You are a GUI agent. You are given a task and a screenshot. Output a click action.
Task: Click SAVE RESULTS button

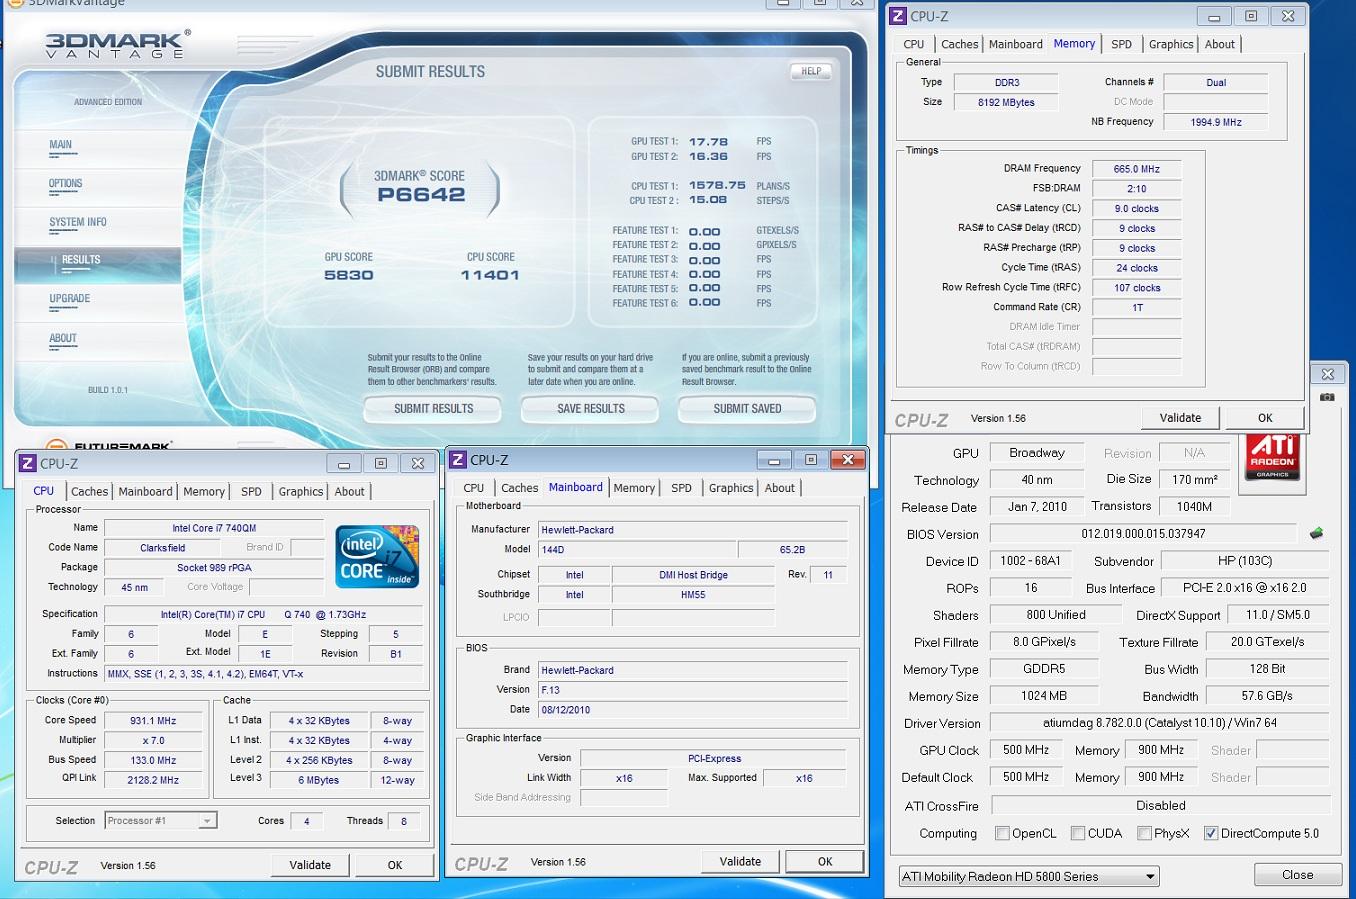(590, 409)
